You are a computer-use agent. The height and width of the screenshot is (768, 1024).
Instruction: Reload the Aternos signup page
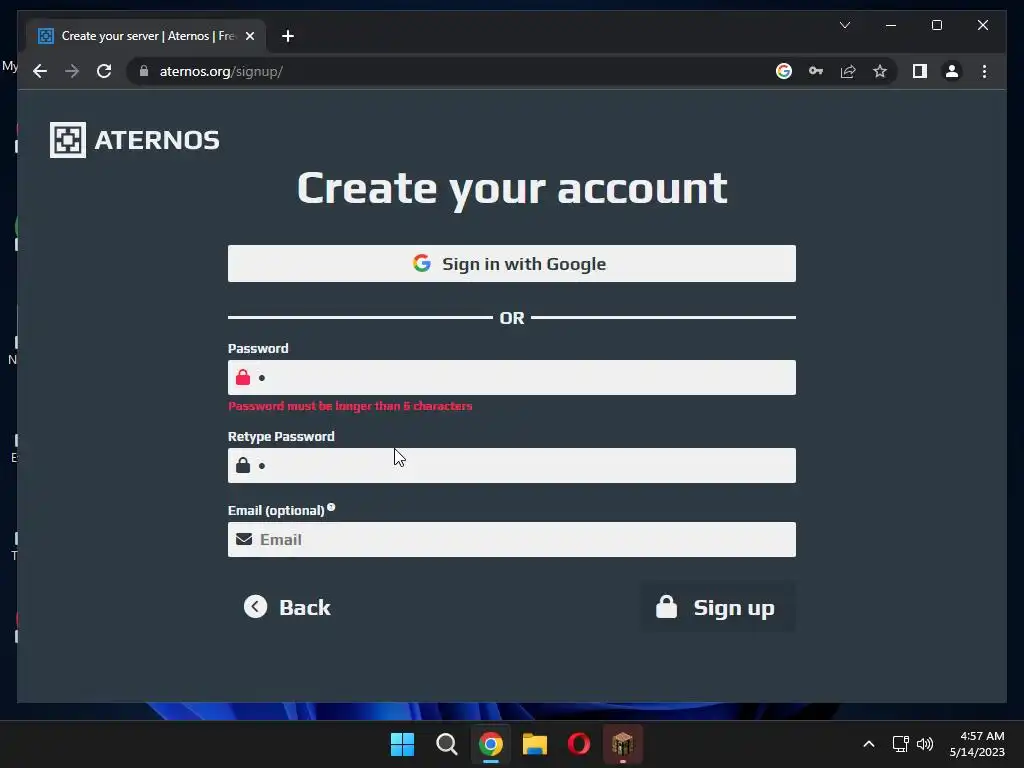(104, 71)
